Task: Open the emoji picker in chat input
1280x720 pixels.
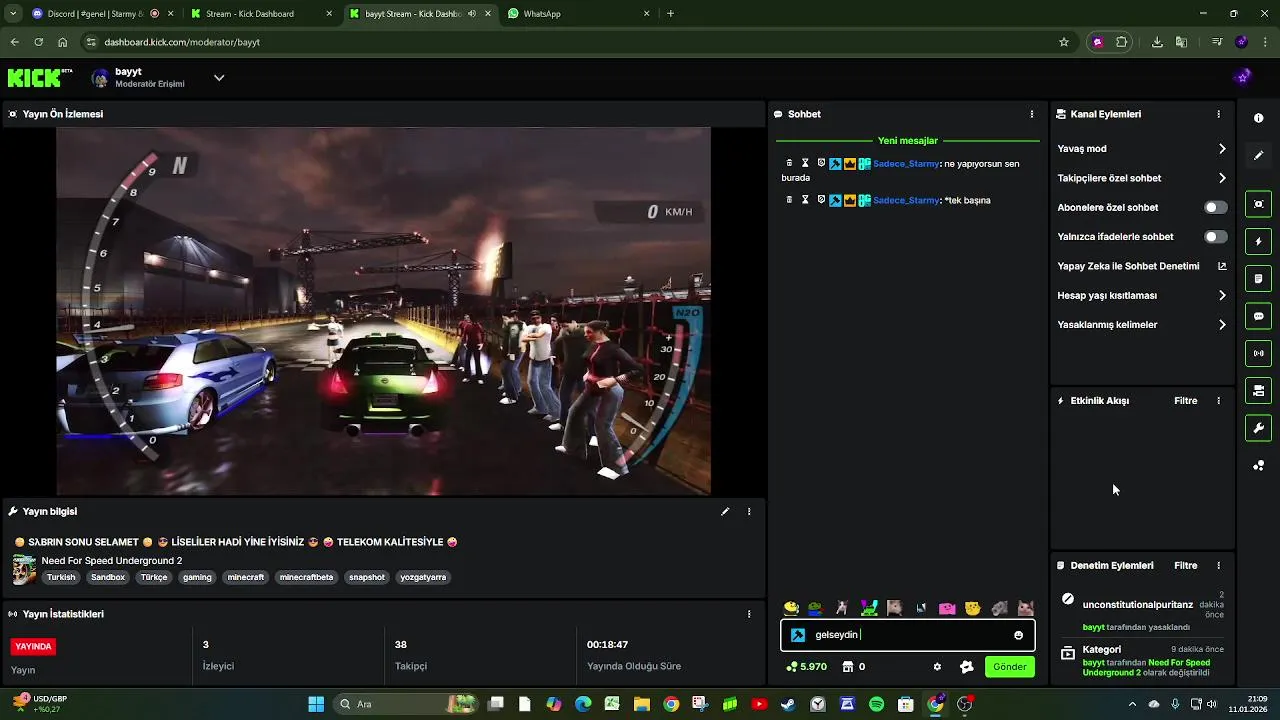Action: pyautogui.click(x=1018, y=635)
